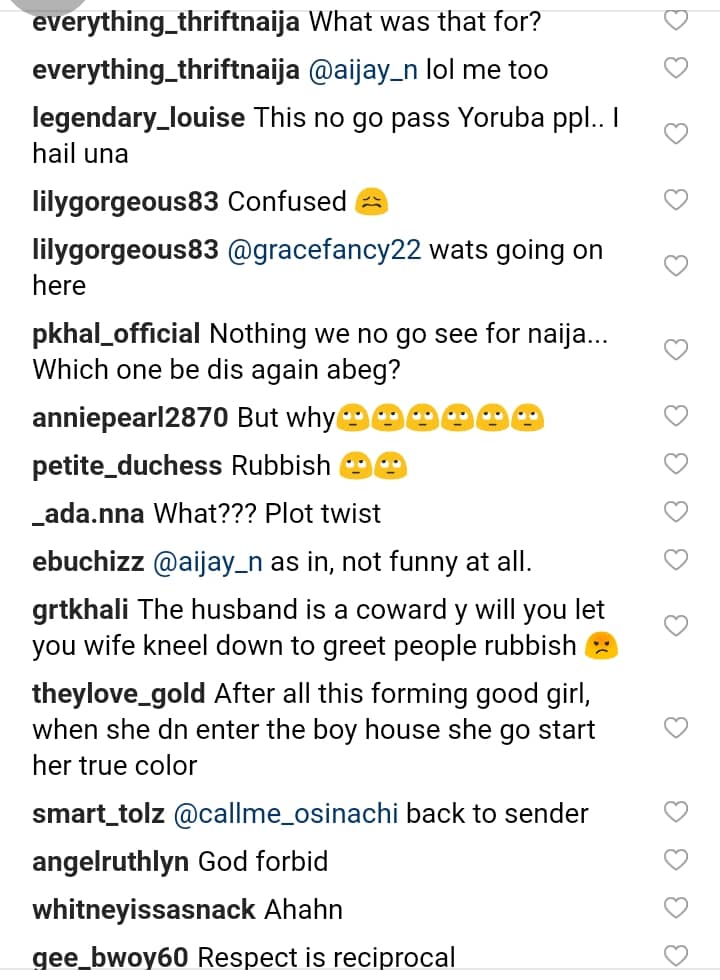Like pkhal_official's naija comment
Viewport: 720px width, 980px height.
point(677,350)
